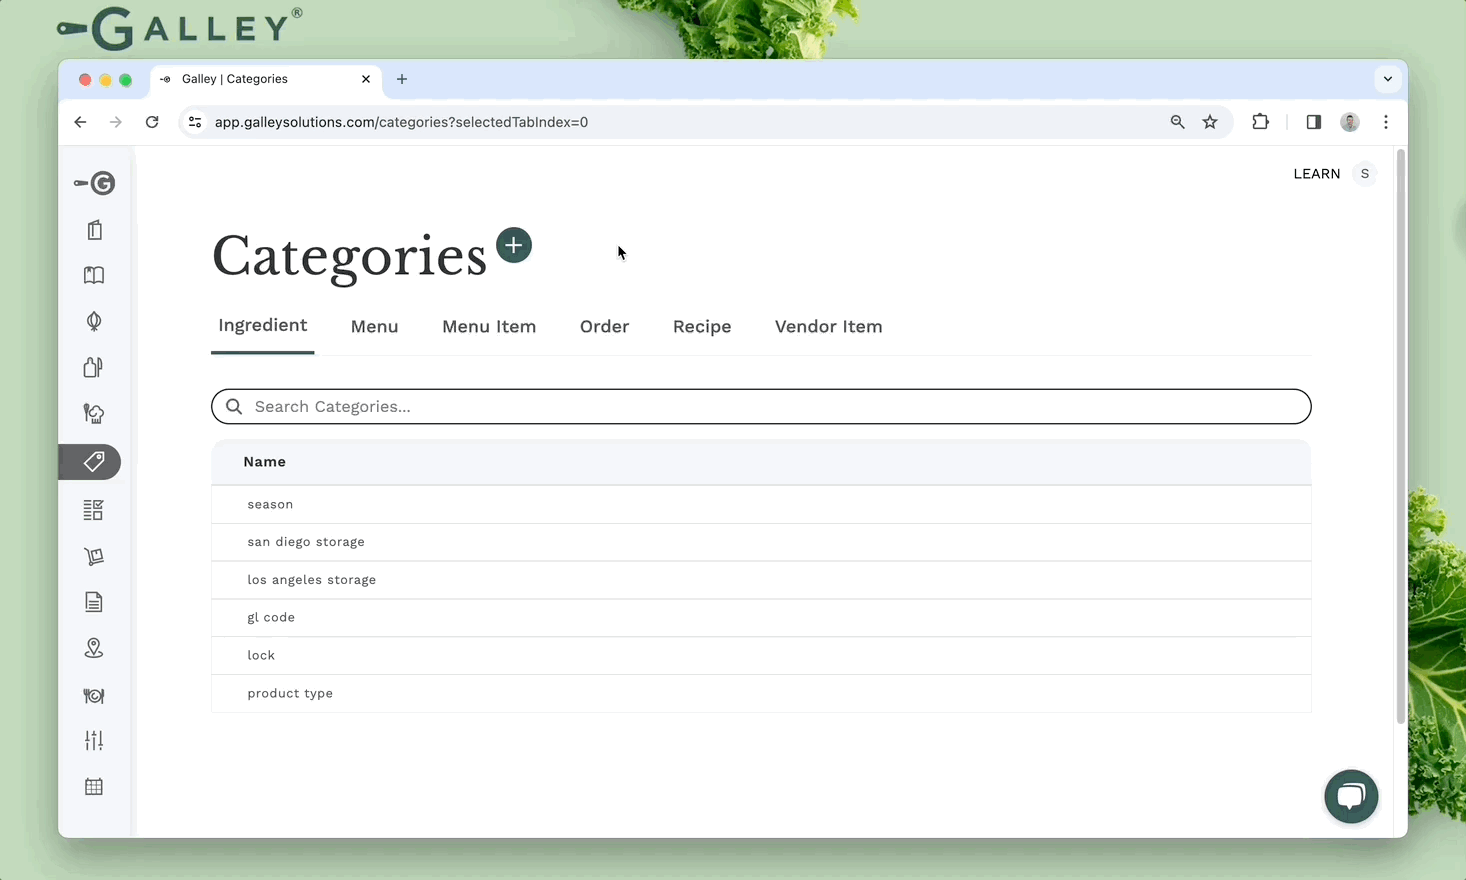Switch to the Menu Item tab
This screenshot has width=1466, height=880.
point(488,327)
